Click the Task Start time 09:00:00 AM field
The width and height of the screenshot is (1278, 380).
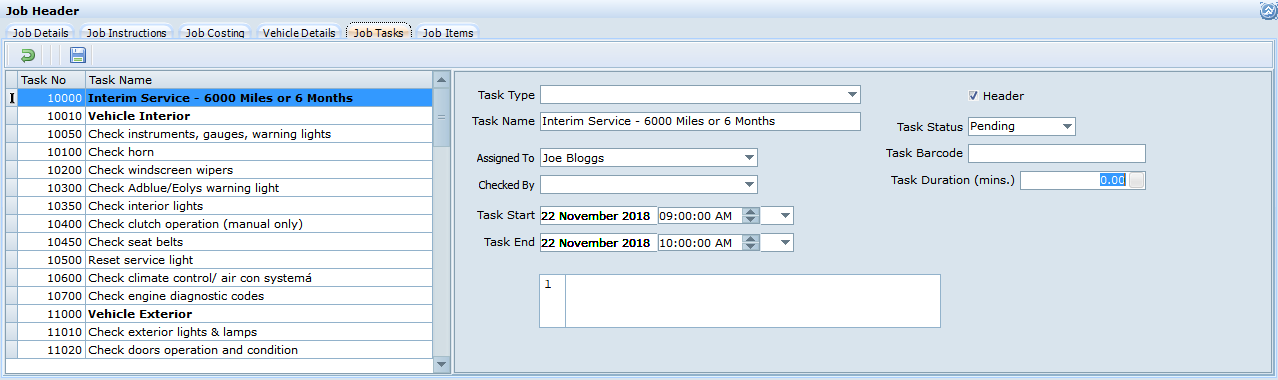(701, 216)
